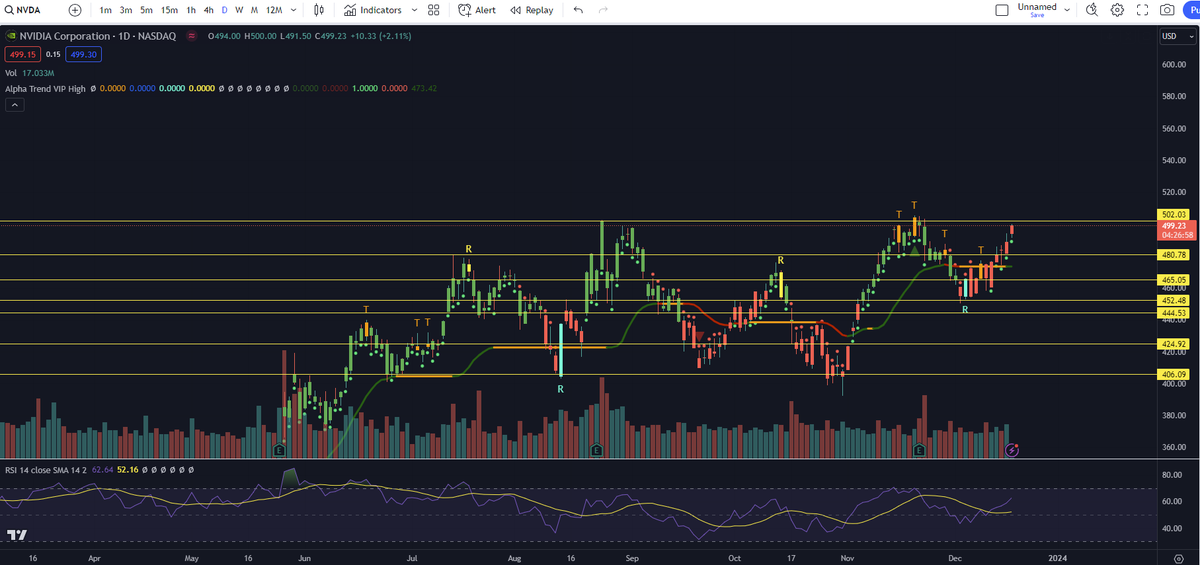The width and height of the screenshot is (1200, 565).
Task: Click the Unnamed layout name
Action: 1037,7
